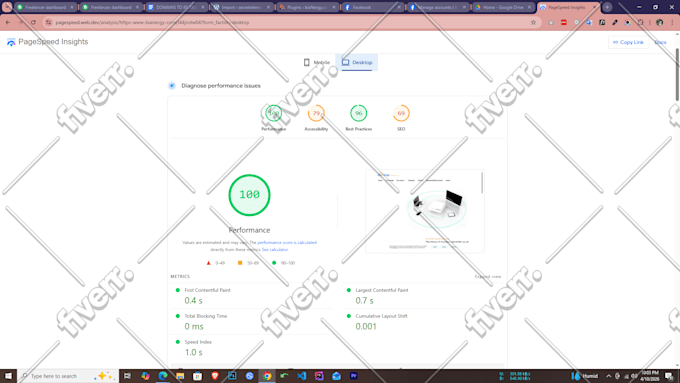Switch to first Freelancer dashboard tab

pyautogui.click(x=45, y=7)
